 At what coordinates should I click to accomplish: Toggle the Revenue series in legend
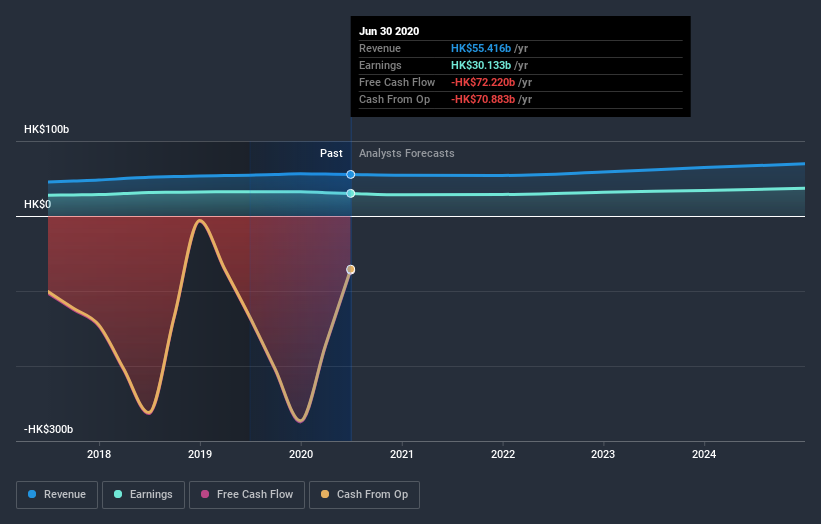(57, 495)
